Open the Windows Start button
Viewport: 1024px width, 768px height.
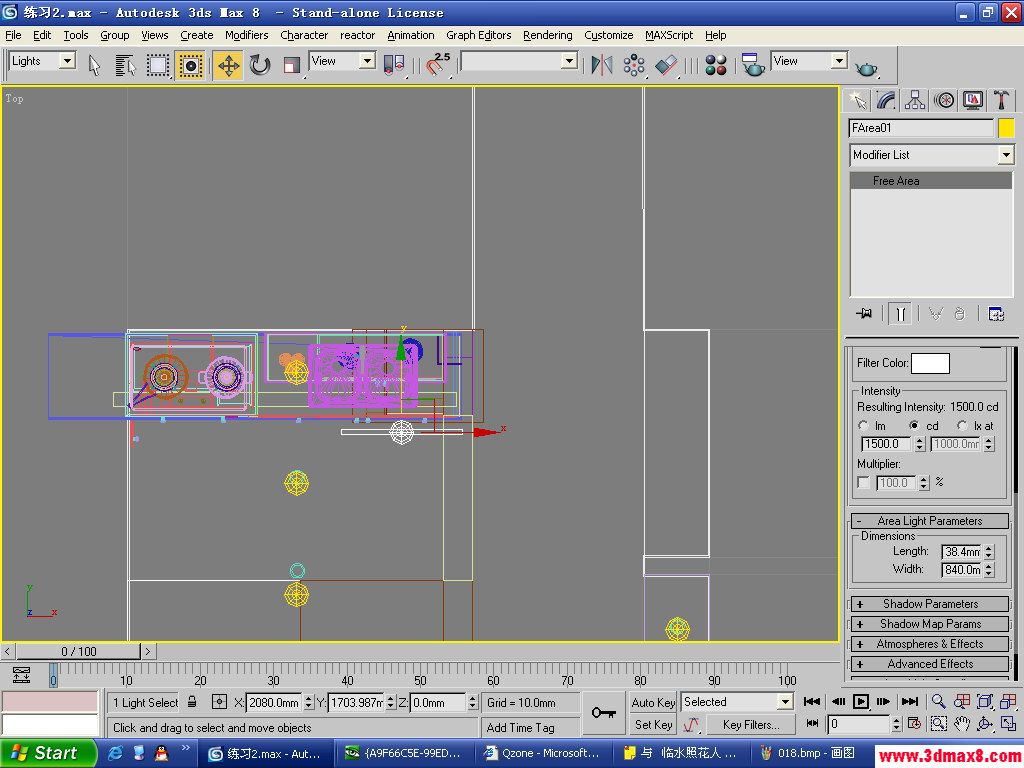tap(47, 754)
